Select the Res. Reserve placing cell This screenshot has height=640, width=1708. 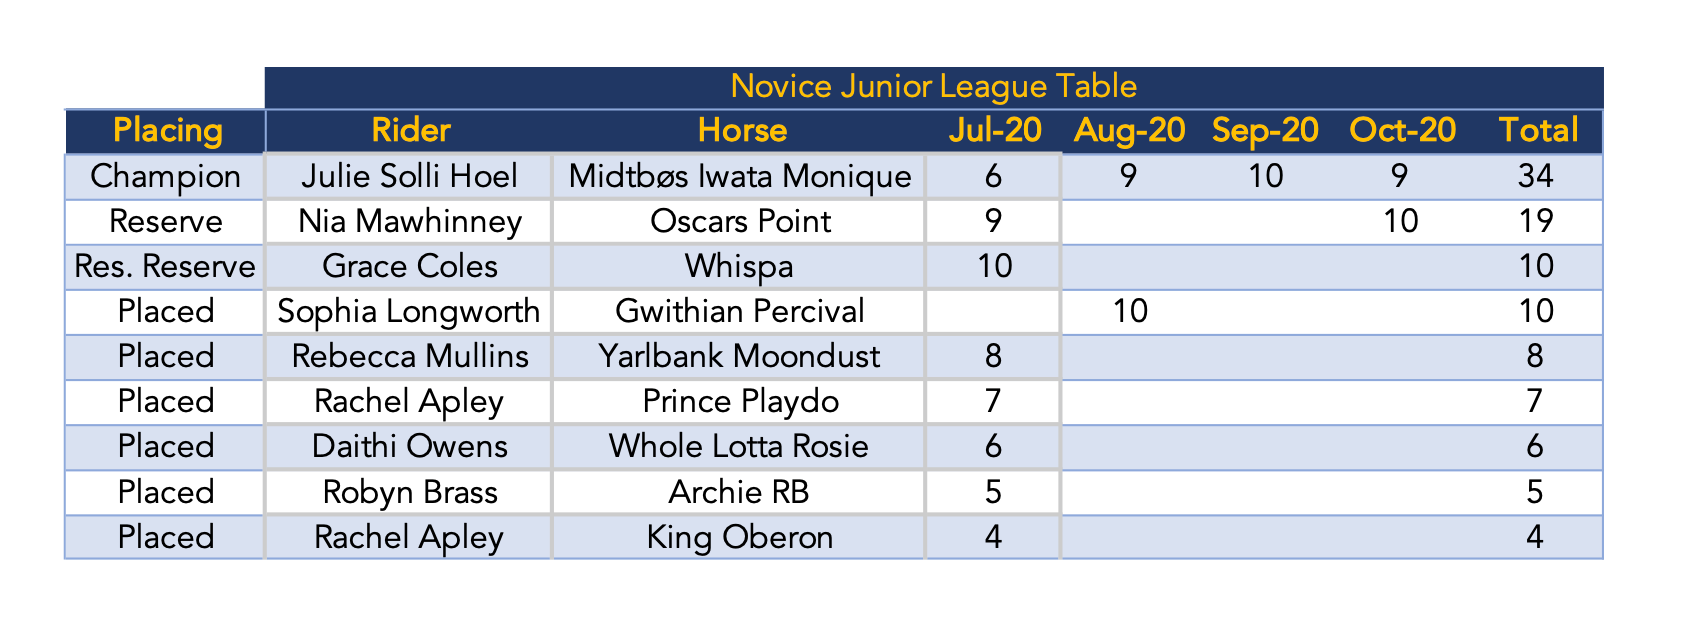(x=165, y=267)
